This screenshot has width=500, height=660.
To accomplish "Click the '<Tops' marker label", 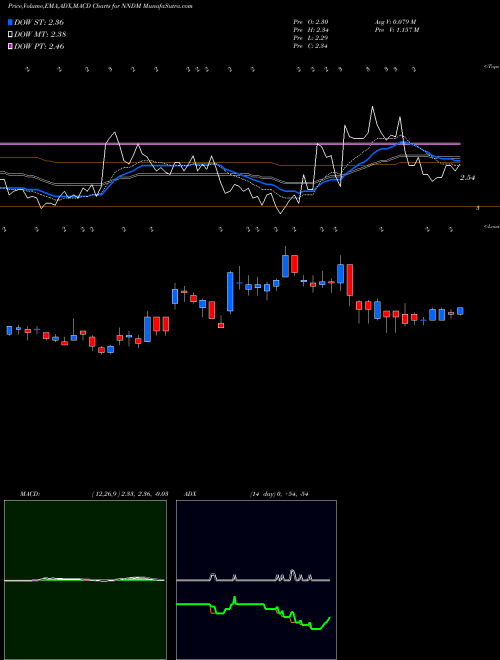I will [492, 67].
